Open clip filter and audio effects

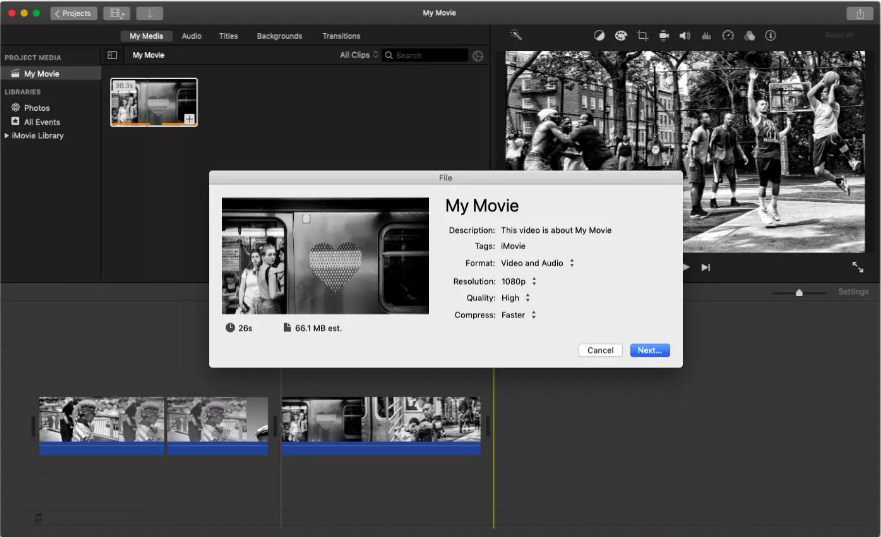pos(750,35)
